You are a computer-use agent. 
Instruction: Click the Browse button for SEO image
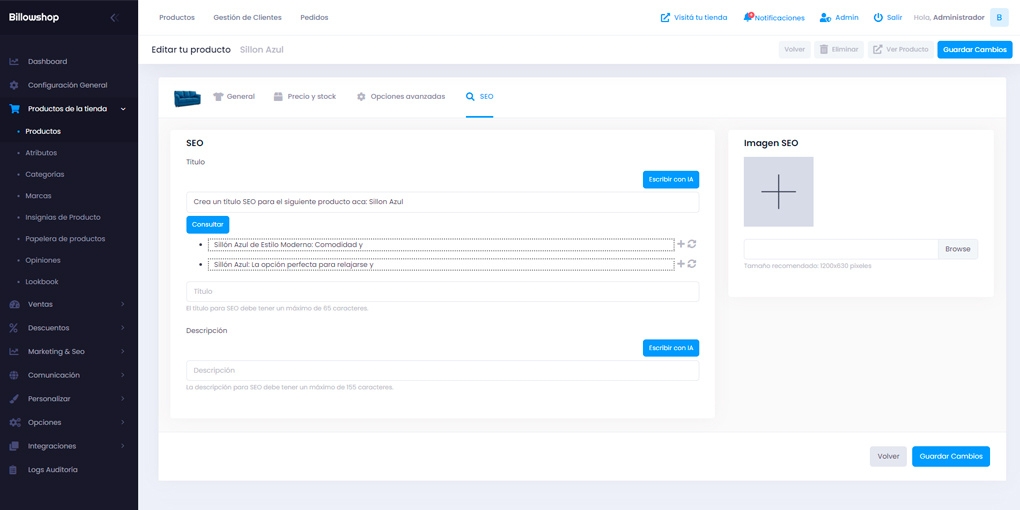coord(958,249)
